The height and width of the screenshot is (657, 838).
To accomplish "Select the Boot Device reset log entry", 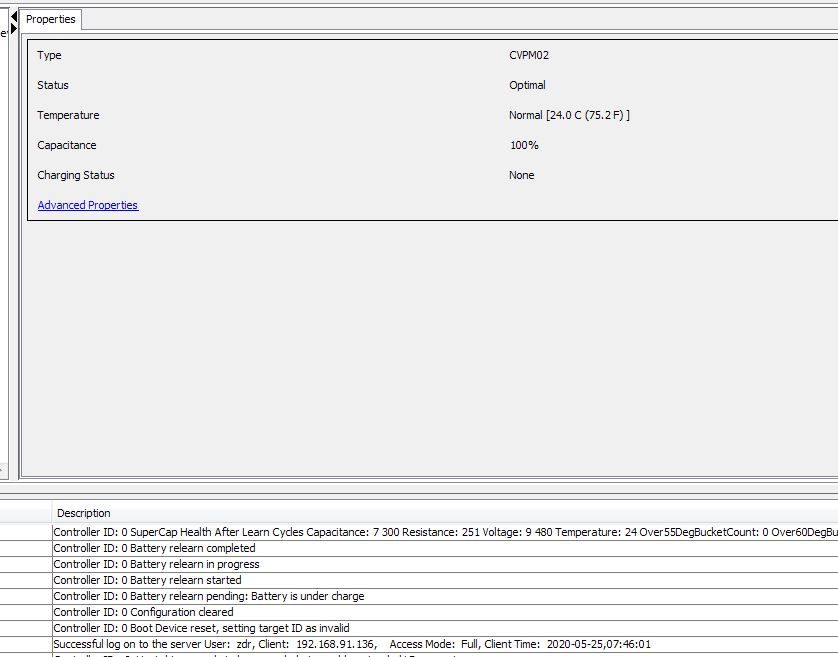I will (x=445, y=629).
